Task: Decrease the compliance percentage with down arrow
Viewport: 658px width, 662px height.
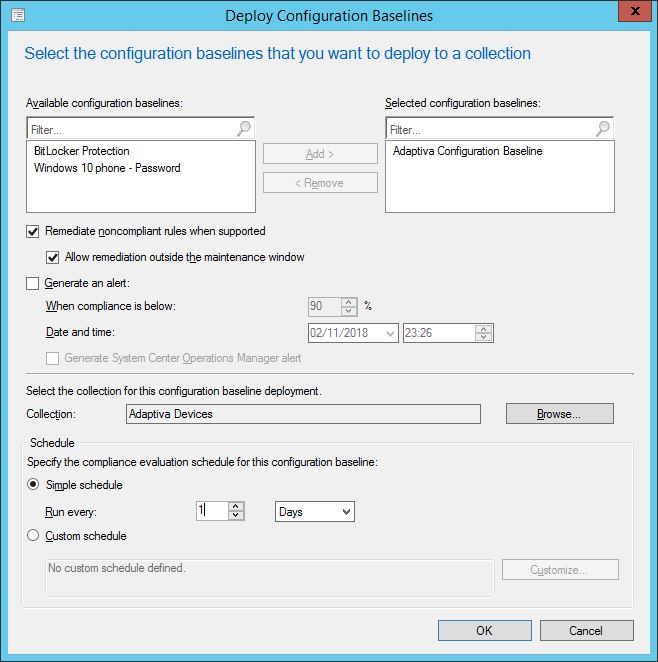Action: [349, 311]
